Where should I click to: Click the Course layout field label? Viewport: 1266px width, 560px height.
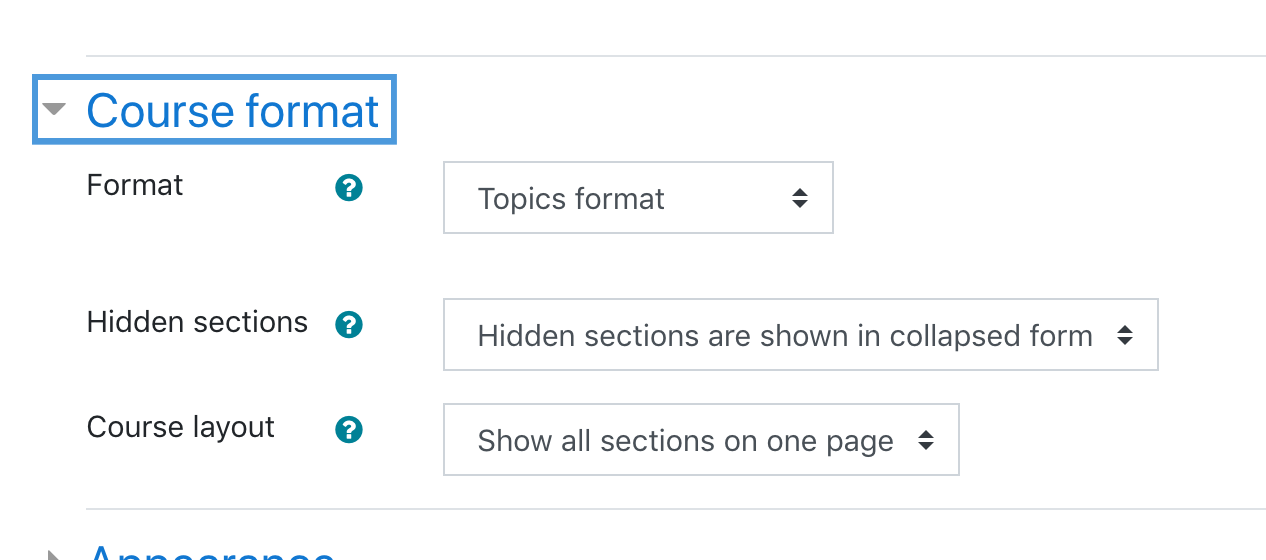(x=181, y=427)
